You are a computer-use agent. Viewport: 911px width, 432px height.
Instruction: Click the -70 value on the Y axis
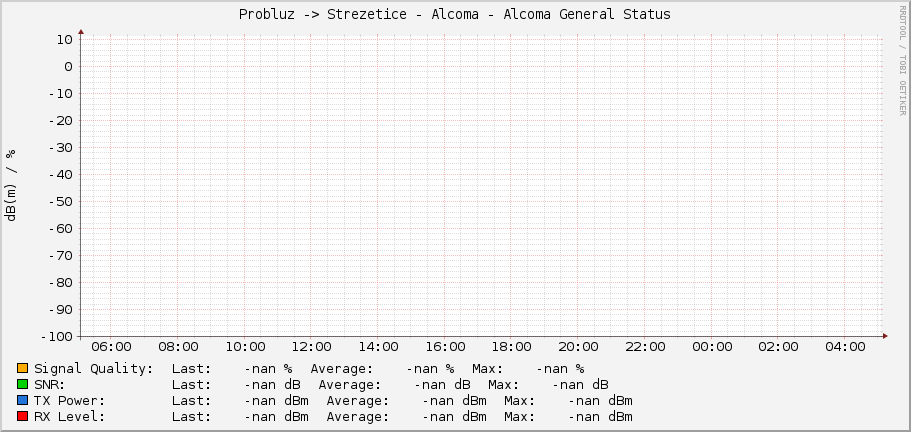(60, 255)
